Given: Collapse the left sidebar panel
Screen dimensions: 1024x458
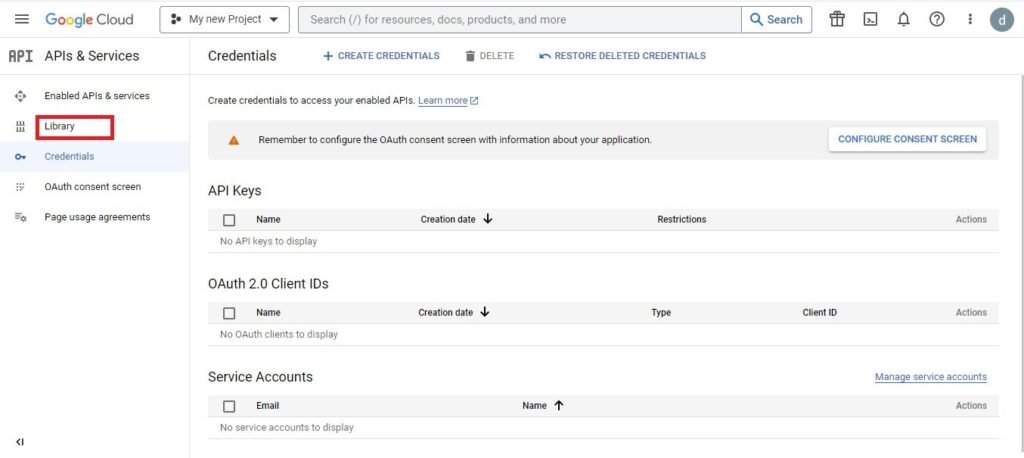Looking at the screenshot, I should click(x=20, y=441).
